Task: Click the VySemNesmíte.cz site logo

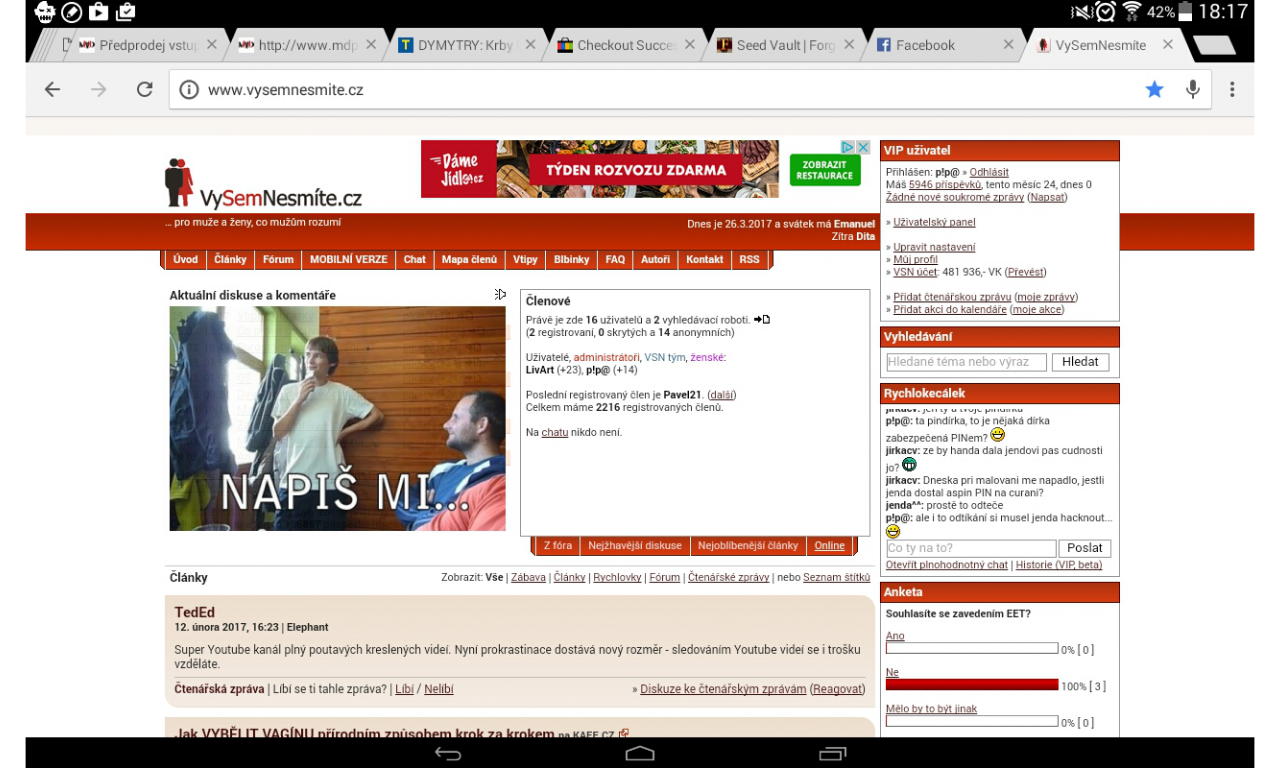Action: [x=264, y=184]
